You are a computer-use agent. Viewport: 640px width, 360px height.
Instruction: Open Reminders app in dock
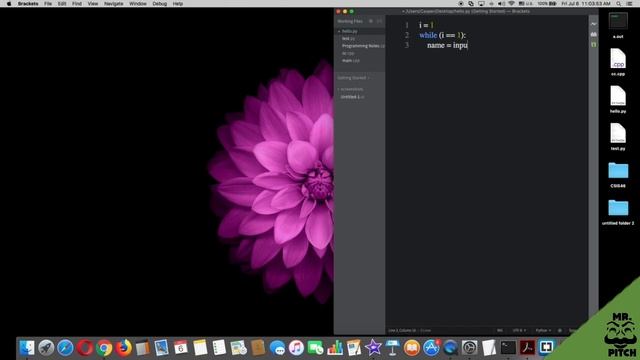(x=219, y=348)
